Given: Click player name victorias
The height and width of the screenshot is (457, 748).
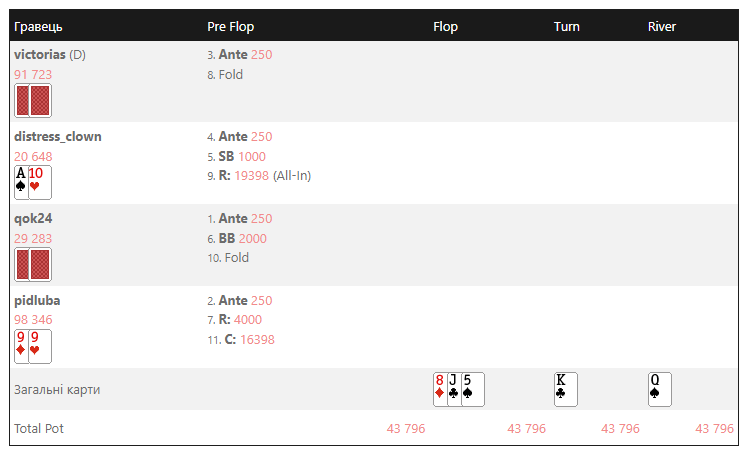Looking at the screenshot, I should [40, 54].
